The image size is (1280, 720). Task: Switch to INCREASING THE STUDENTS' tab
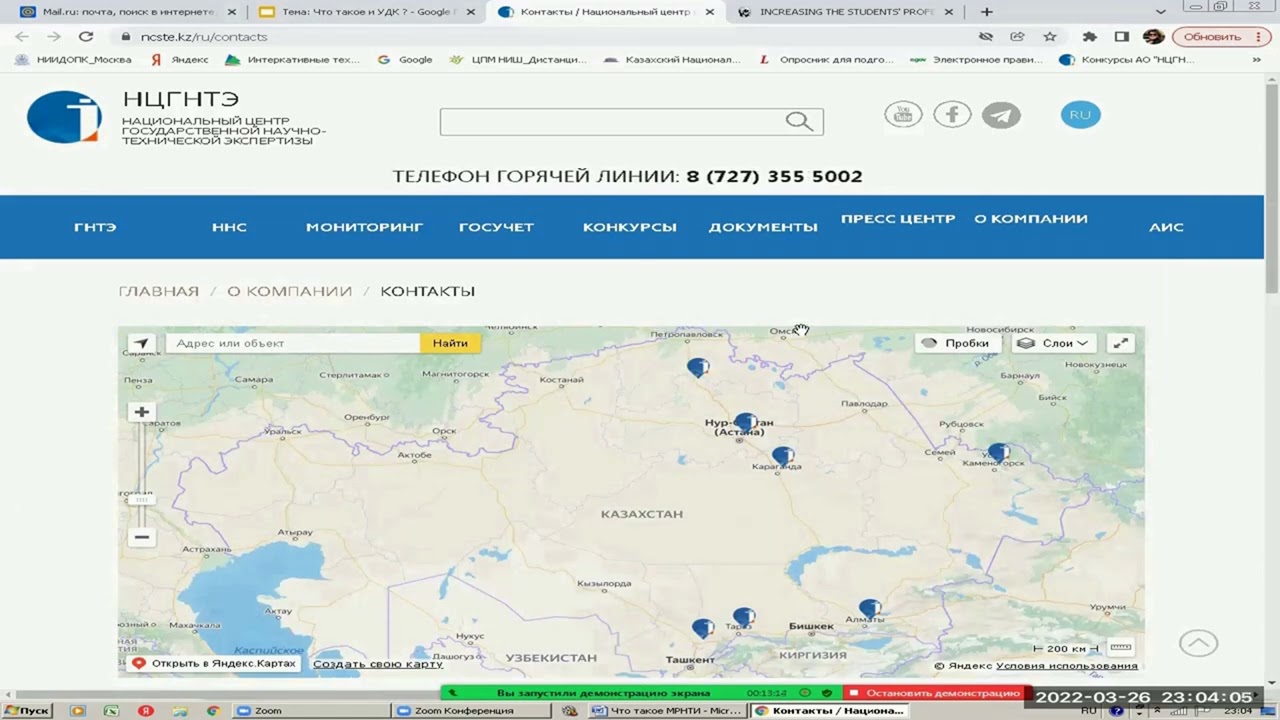(846, 12)
